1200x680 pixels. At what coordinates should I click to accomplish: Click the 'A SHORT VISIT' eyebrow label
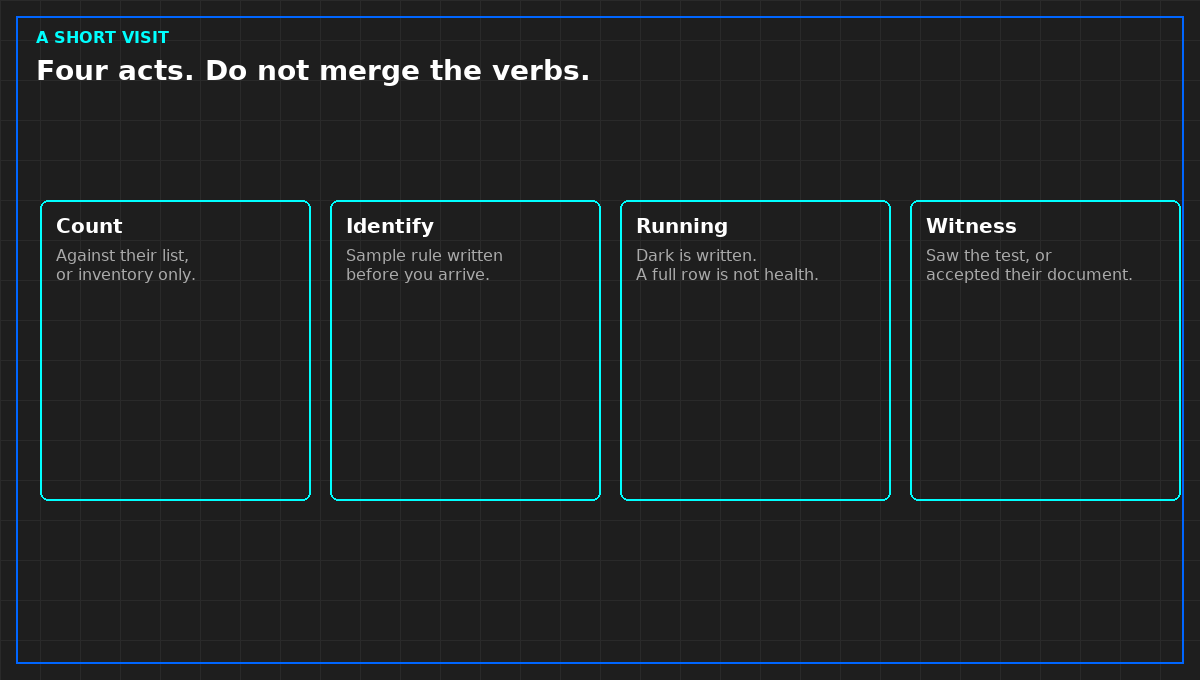(102, 38)
